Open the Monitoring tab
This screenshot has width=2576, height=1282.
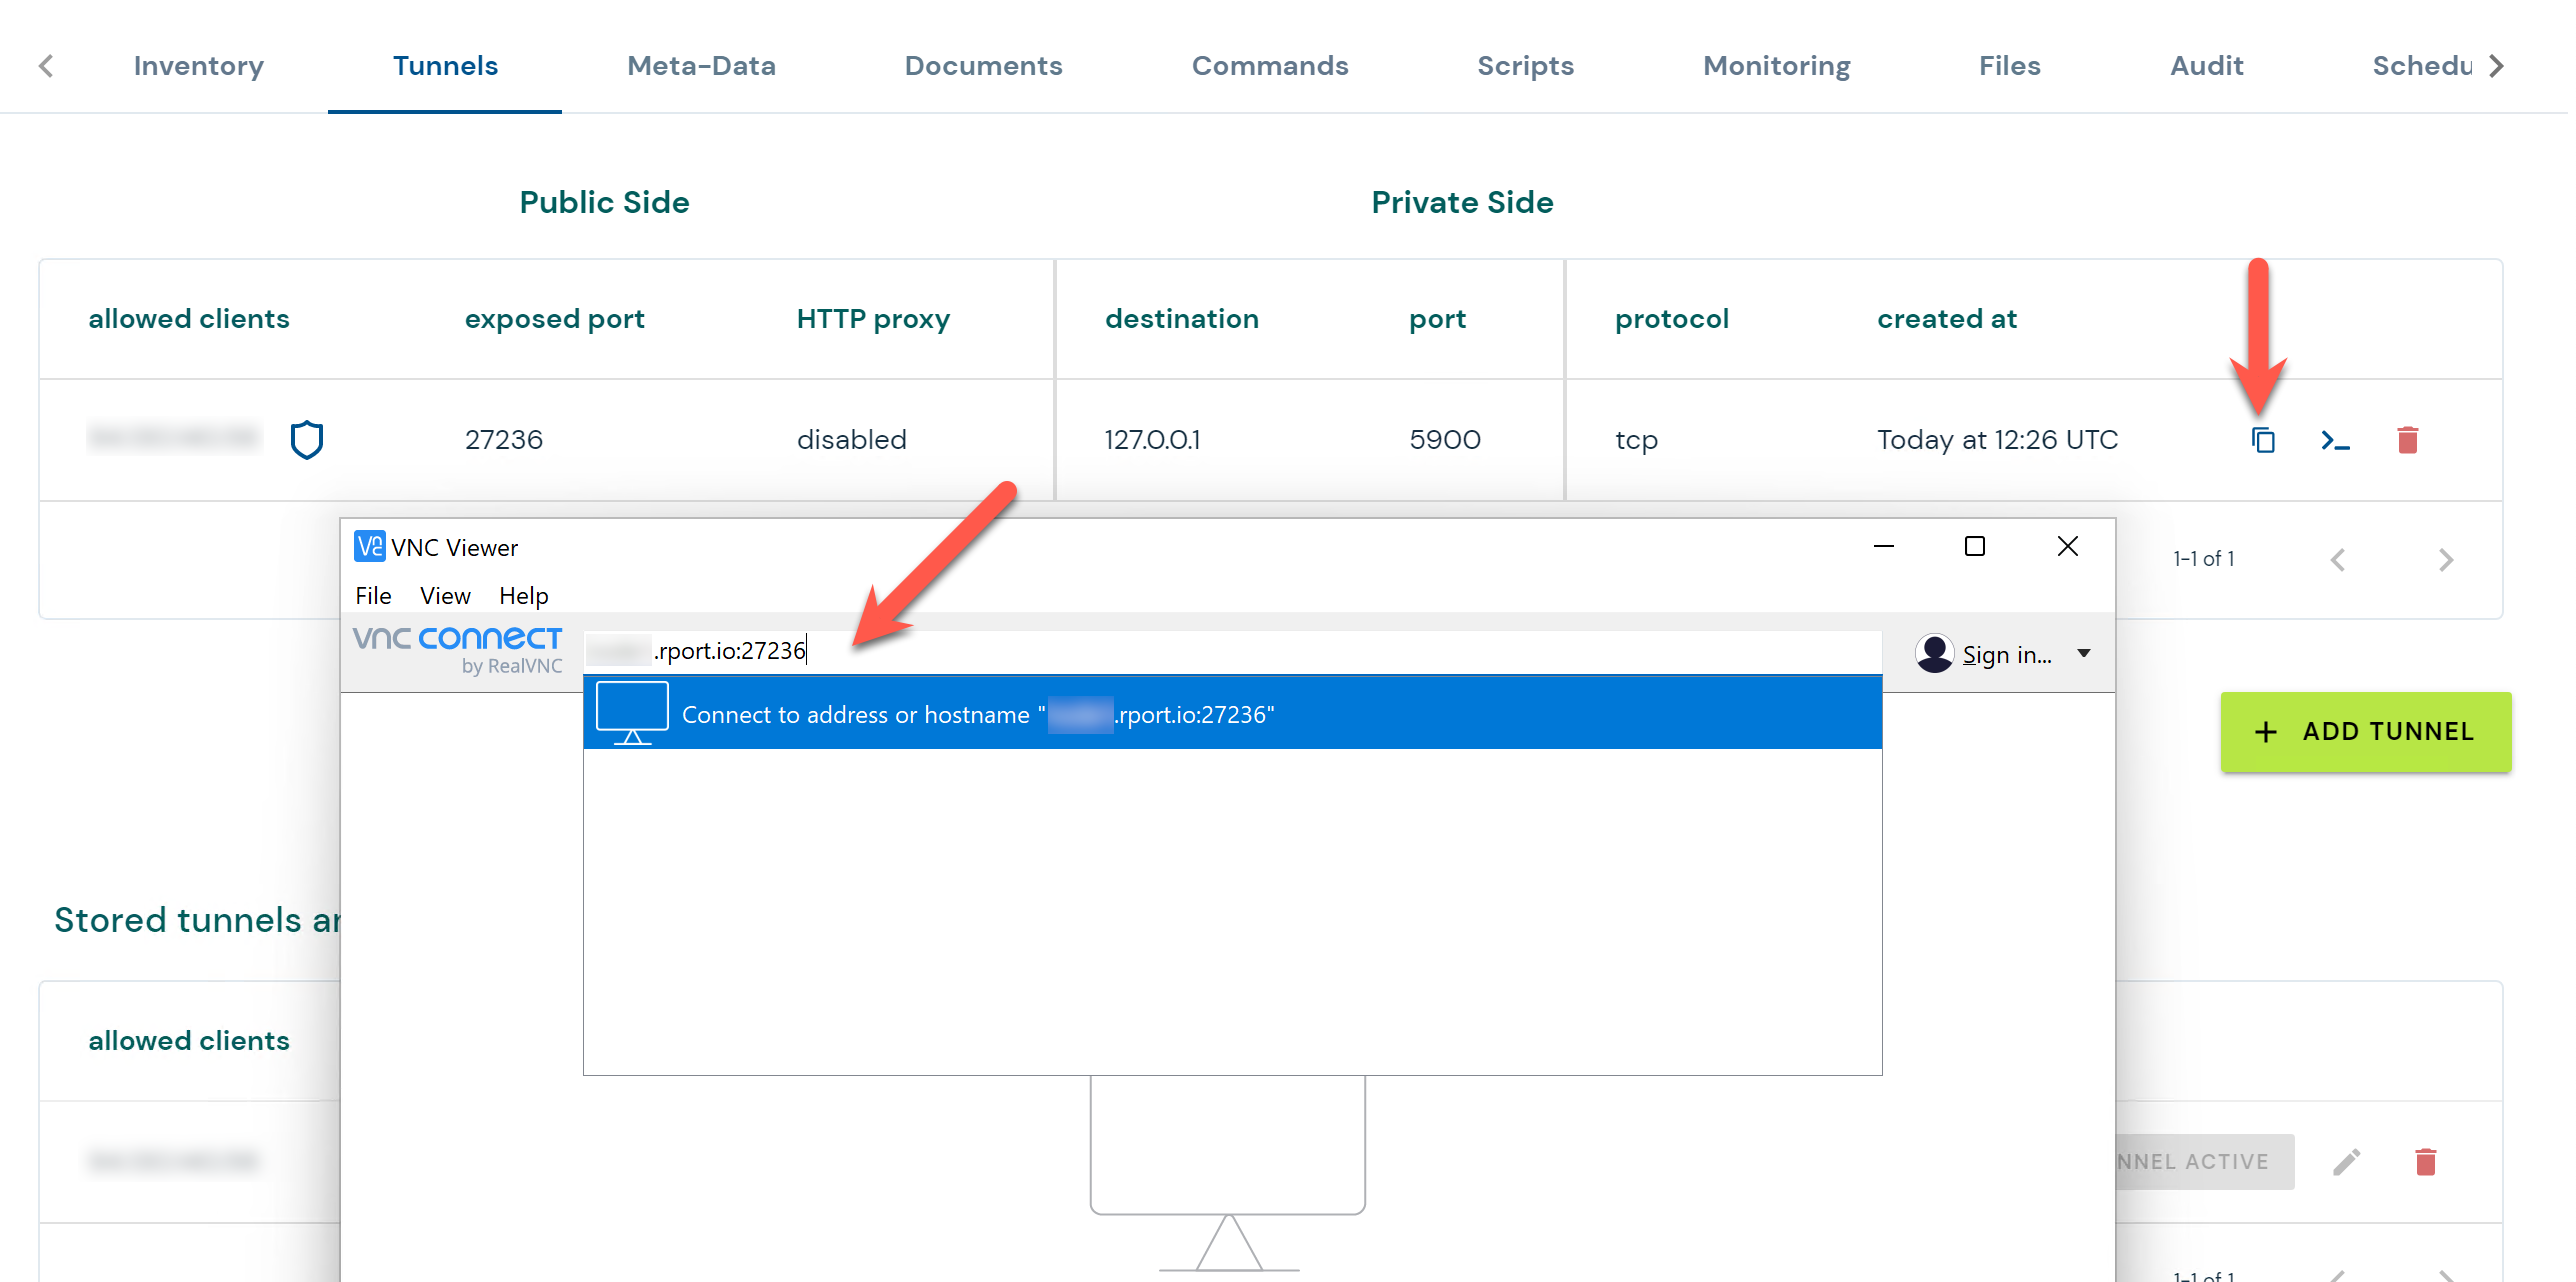click(1776, 66)
